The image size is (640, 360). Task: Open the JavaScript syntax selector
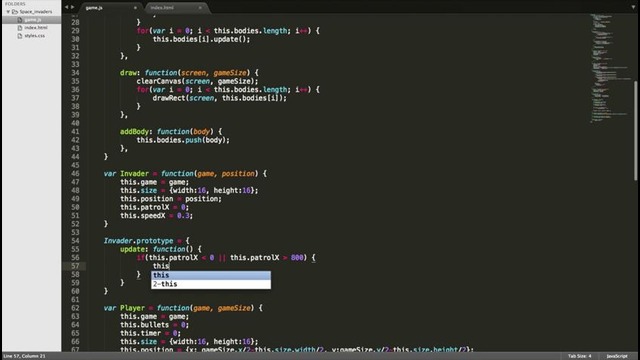(617, 356)
